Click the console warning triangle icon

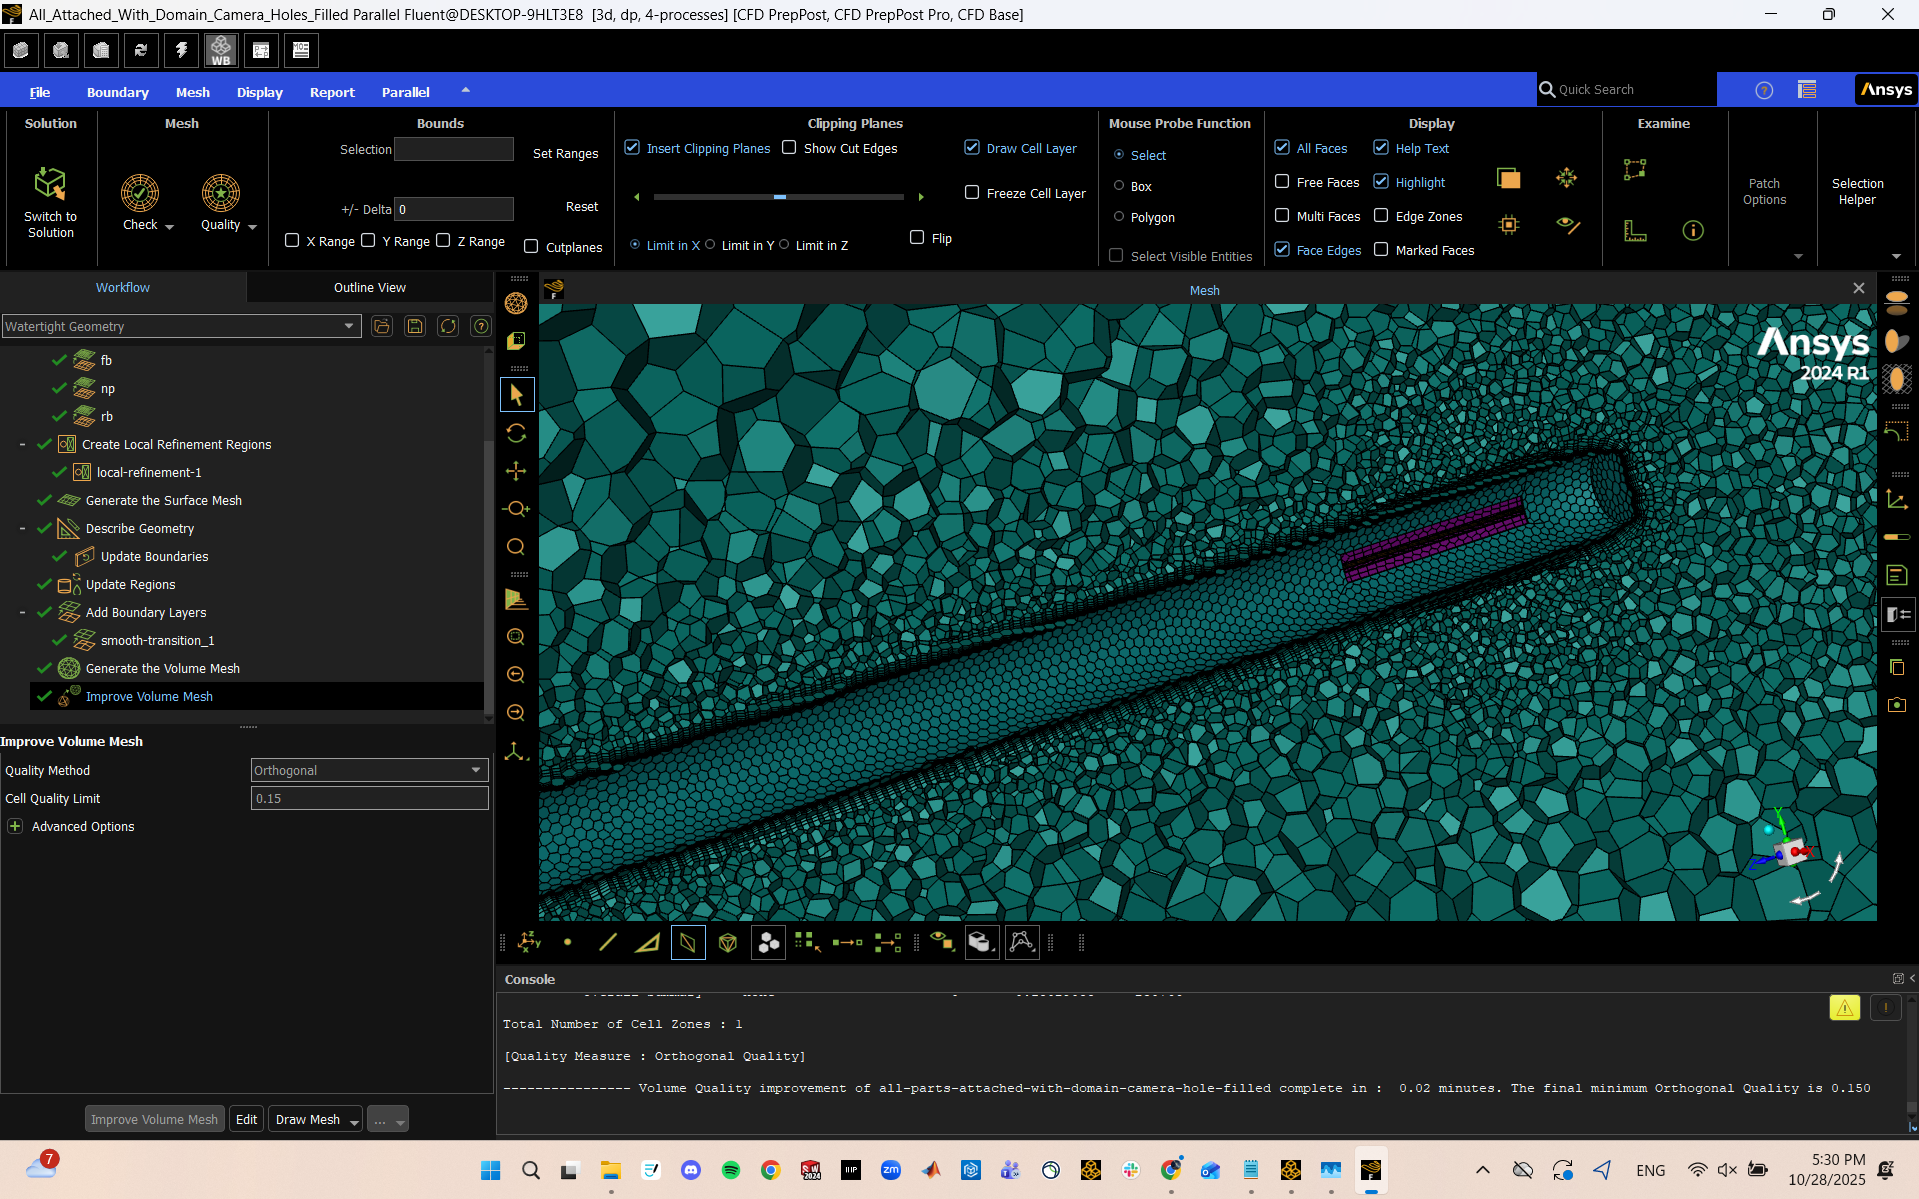[x=1845, y=1008]
